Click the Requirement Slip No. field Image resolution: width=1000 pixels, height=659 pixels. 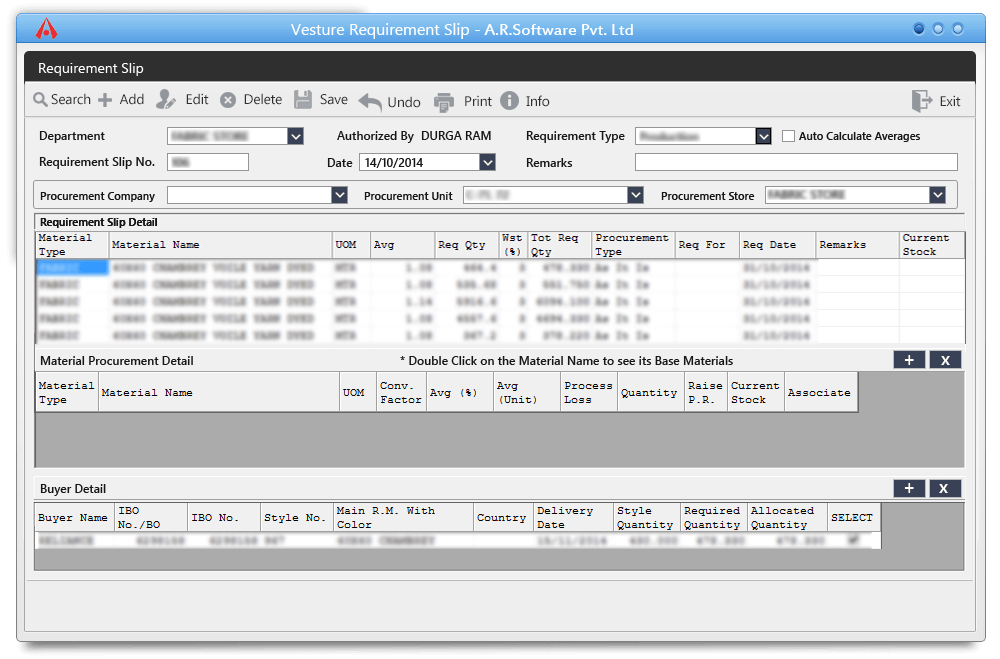(x=208, y=162)
